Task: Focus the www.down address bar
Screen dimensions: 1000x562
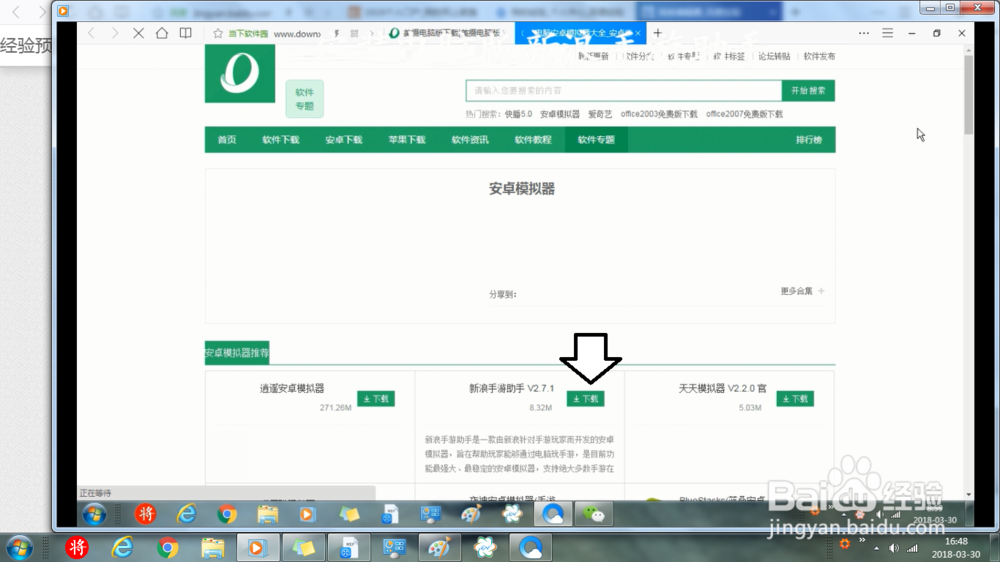Action: tap(297, 34)
